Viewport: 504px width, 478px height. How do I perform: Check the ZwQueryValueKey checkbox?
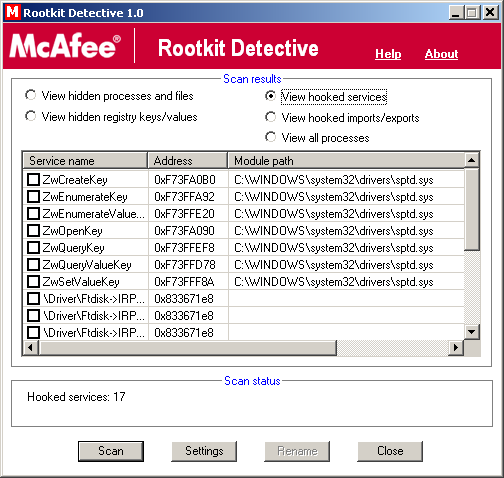click(33, 265)
